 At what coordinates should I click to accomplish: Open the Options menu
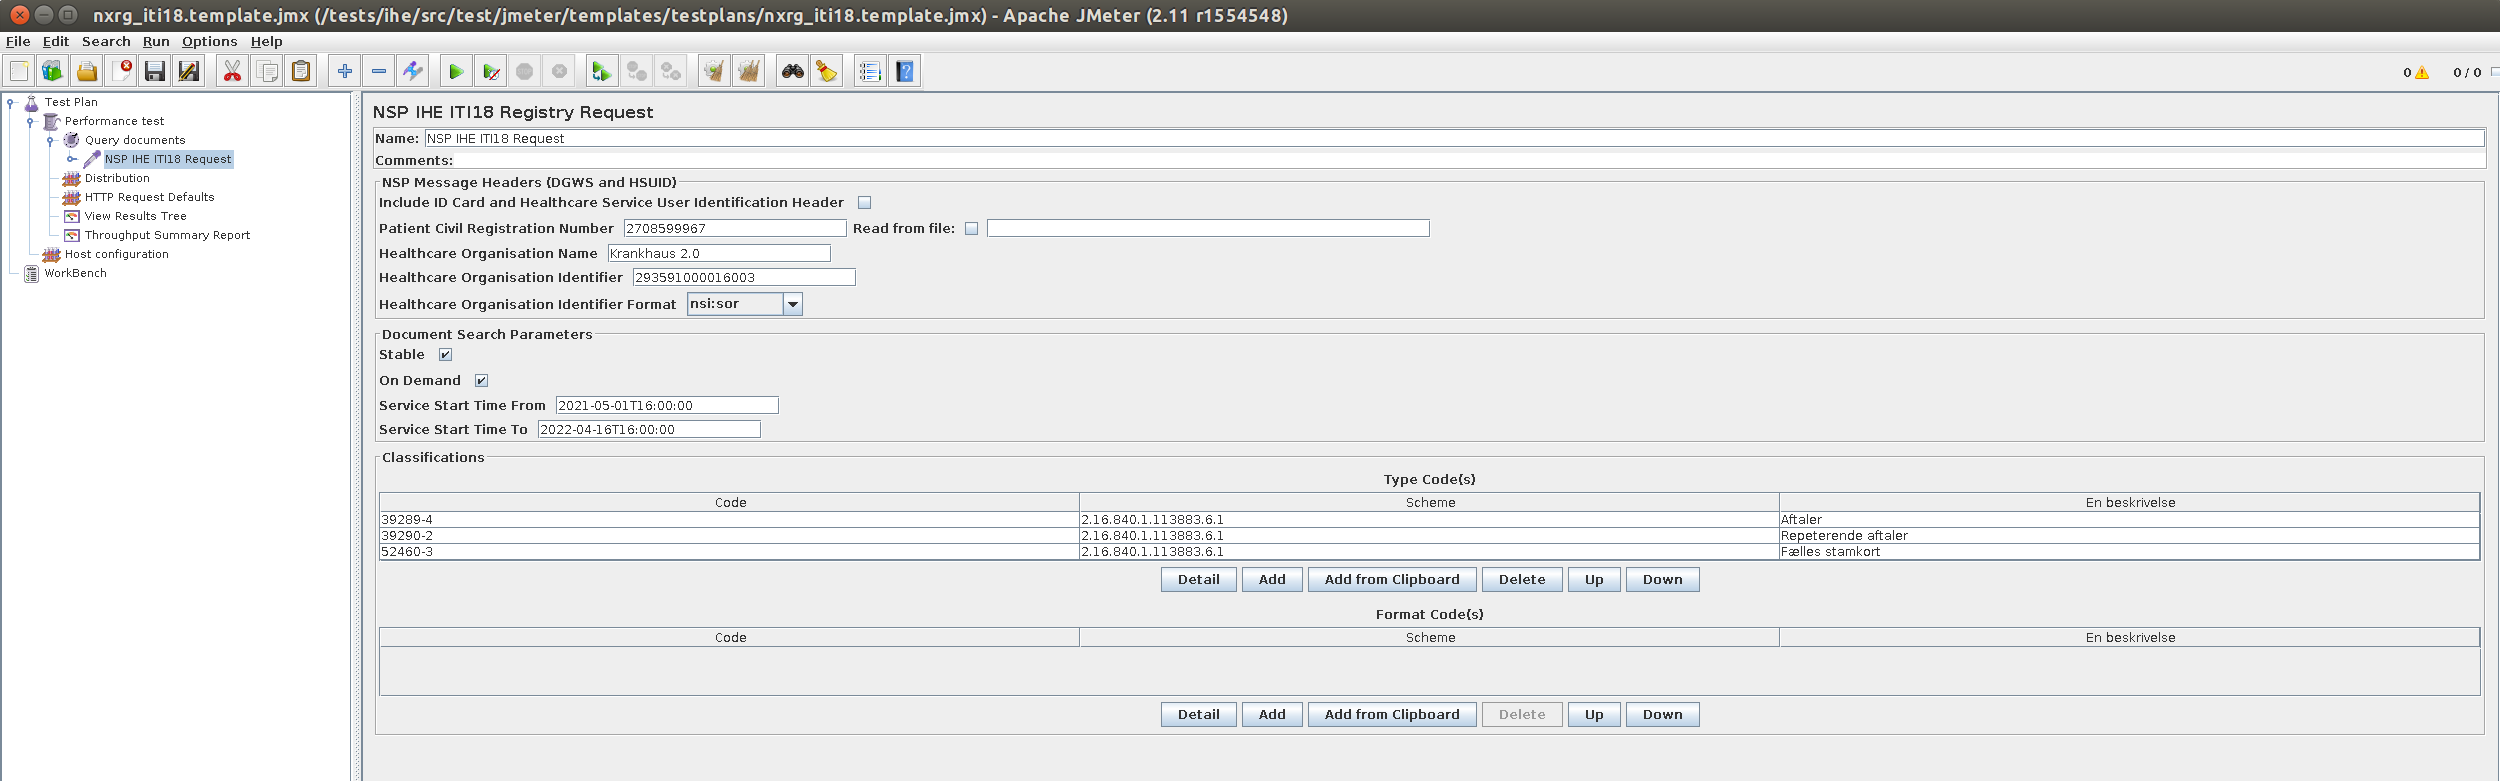(x=209, y=41)
